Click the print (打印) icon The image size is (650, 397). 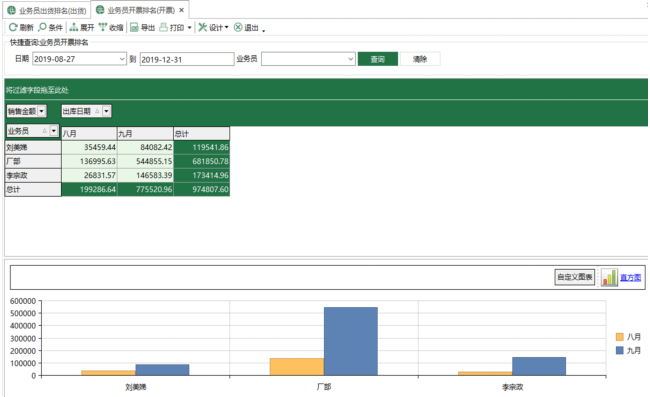163,27
